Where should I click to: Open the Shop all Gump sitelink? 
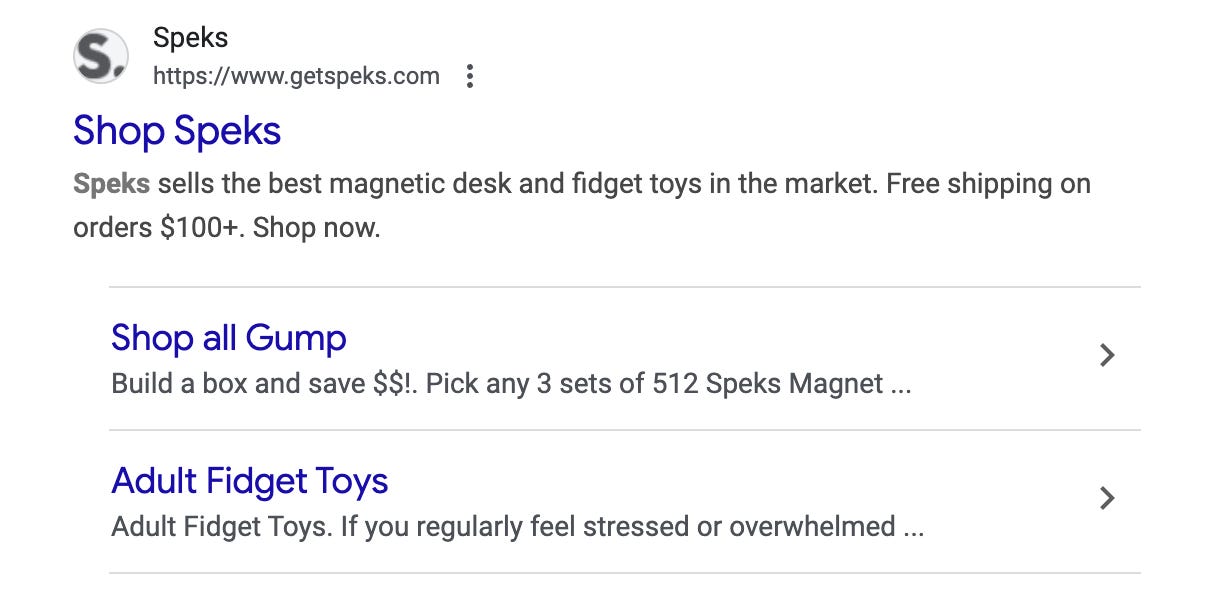click(x=229, y=339)
